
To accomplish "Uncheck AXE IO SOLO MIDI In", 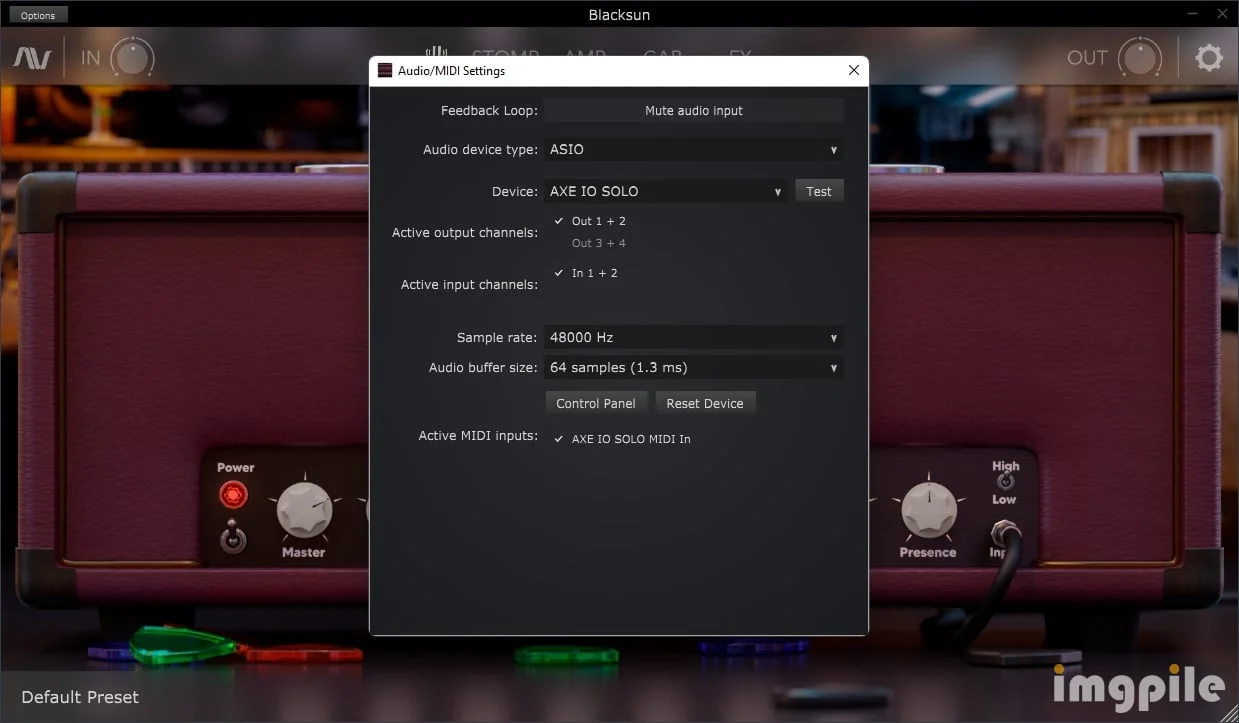I will point(622,439).
